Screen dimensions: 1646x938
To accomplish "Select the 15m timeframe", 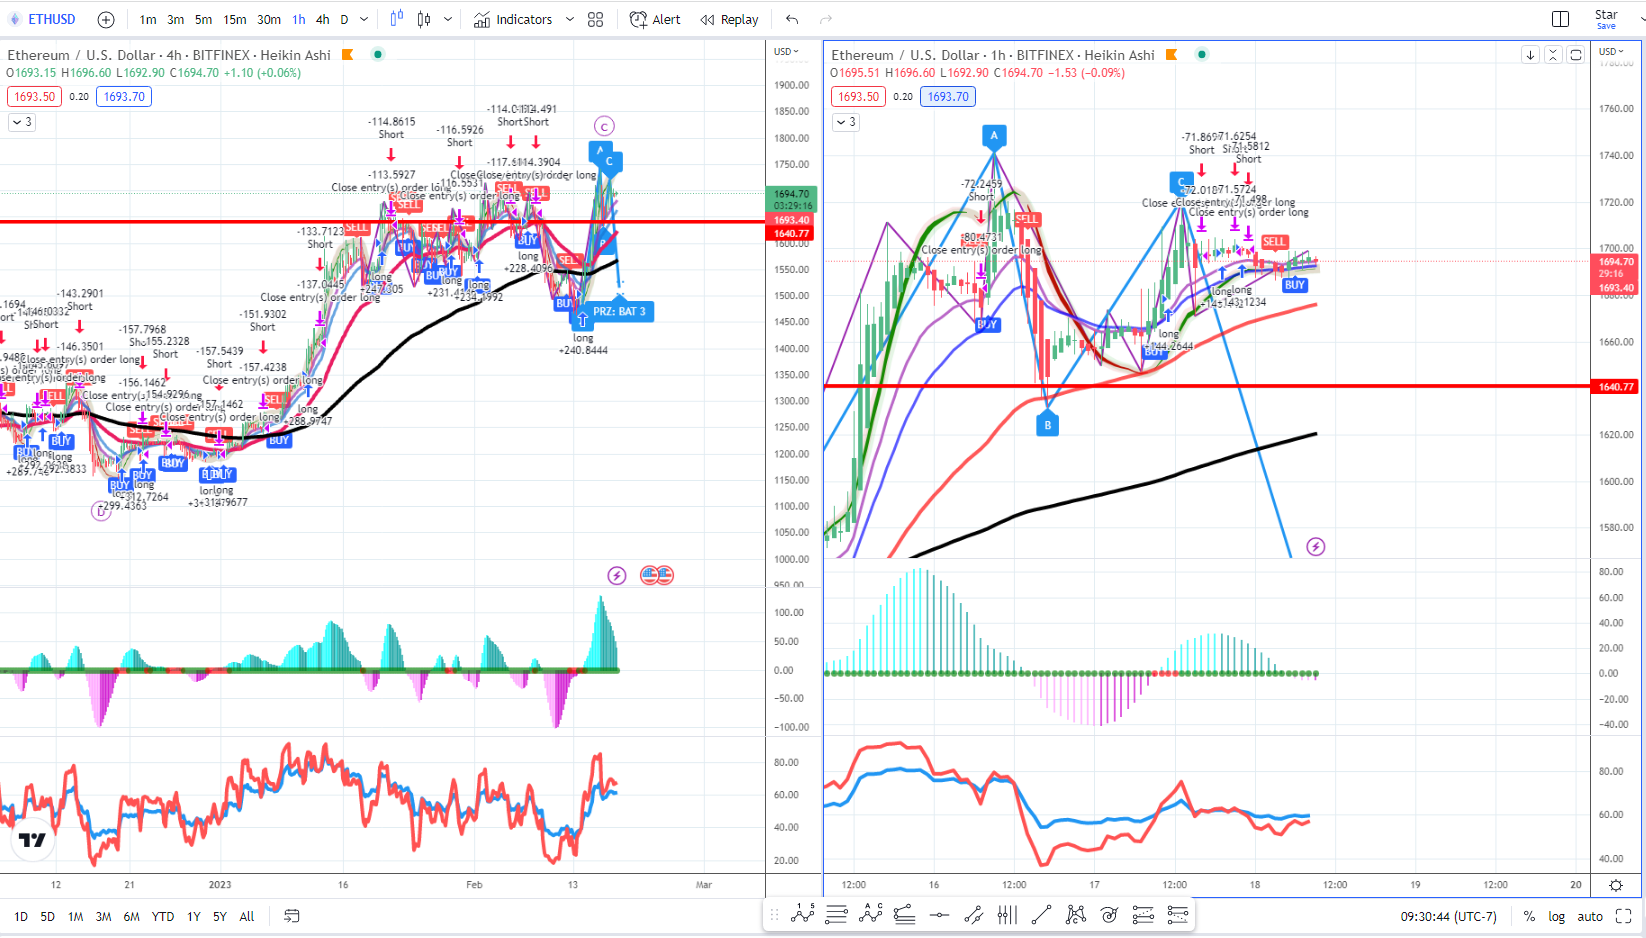I will pyautogui.click(x=235, y=19).
